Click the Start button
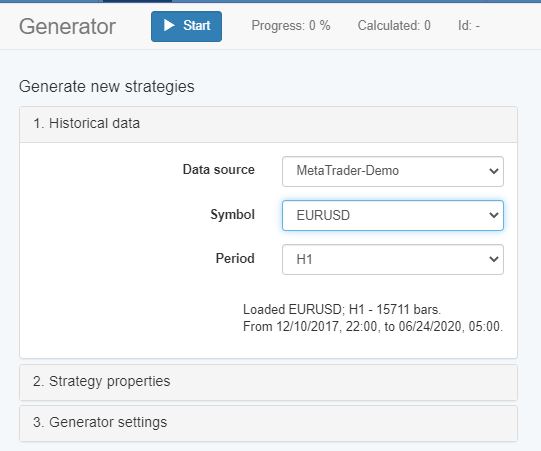 click(186, 27)
